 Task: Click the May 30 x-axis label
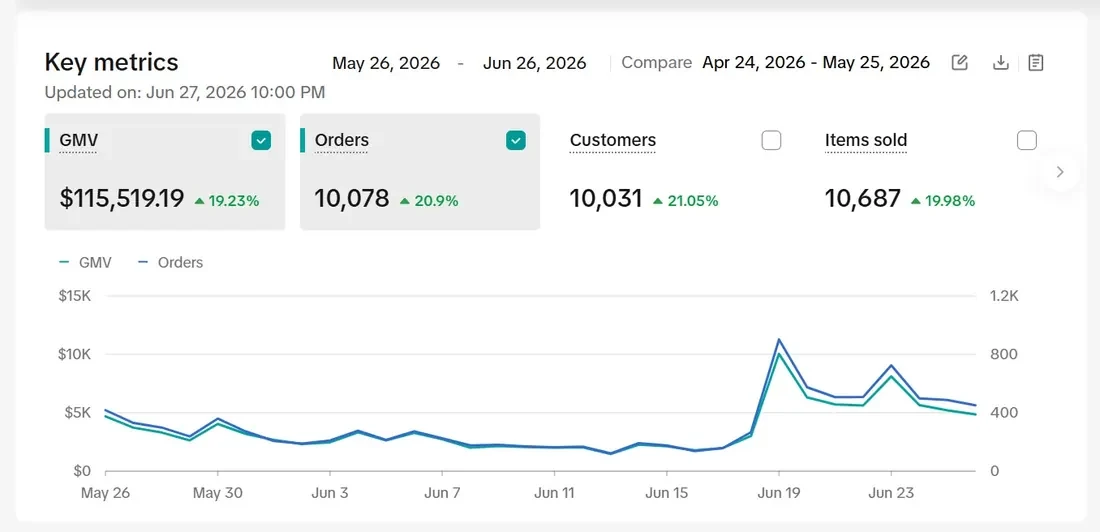click(x=217, y=493)
